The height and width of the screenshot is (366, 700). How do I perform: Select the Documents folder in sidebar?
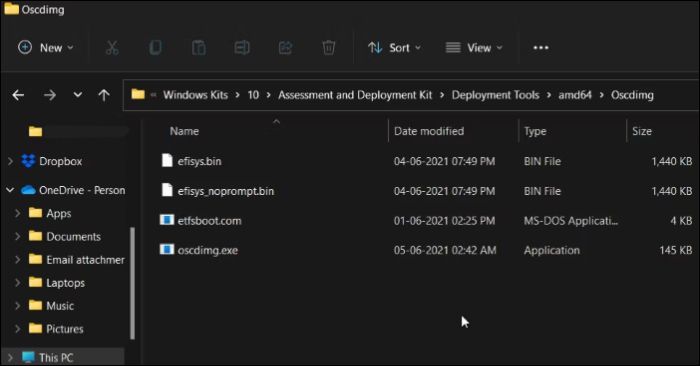pyautogui.click(x=73, y=237)
